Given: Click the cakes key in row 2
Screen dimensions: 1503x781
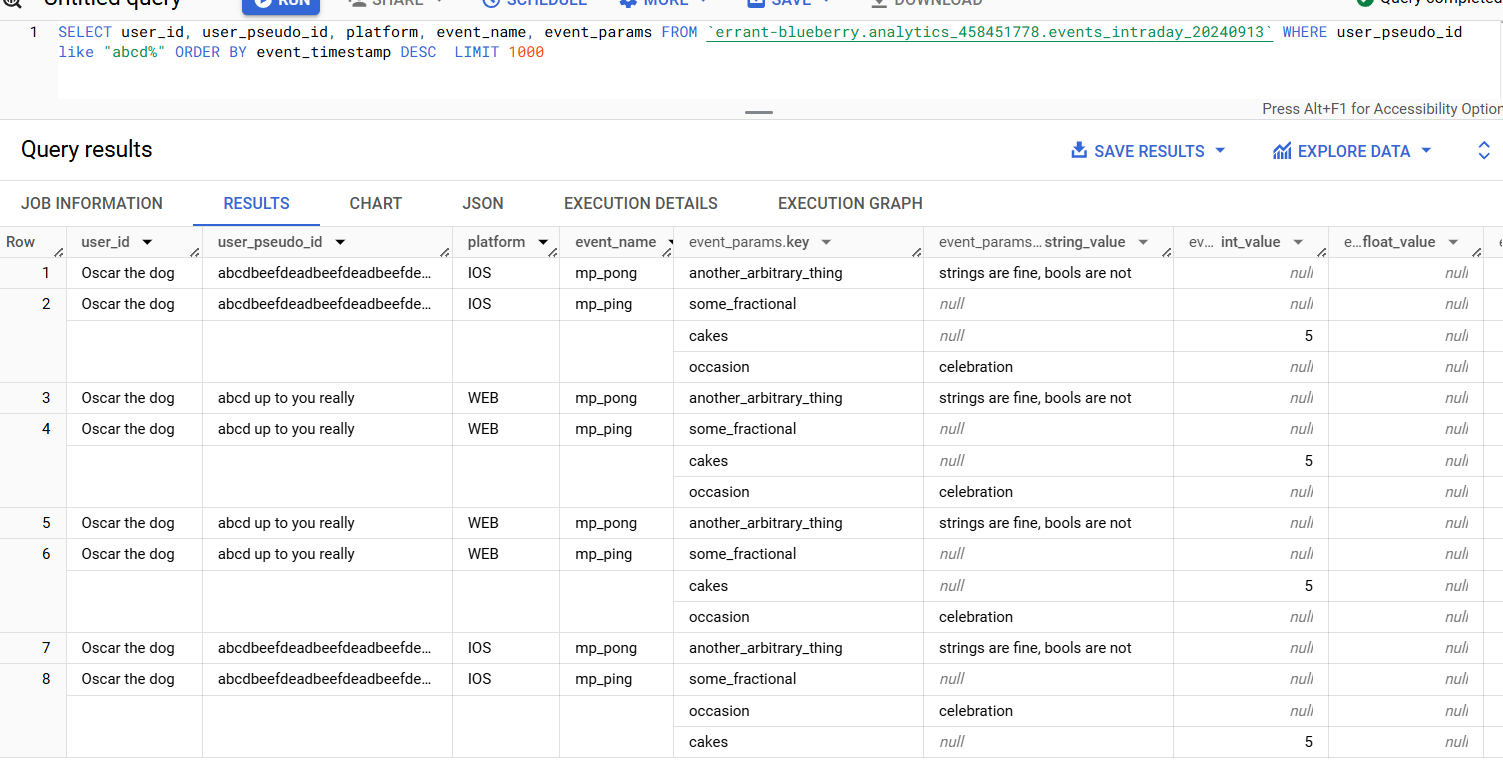Looking at the screenshot, I should [x=708, y=336].
